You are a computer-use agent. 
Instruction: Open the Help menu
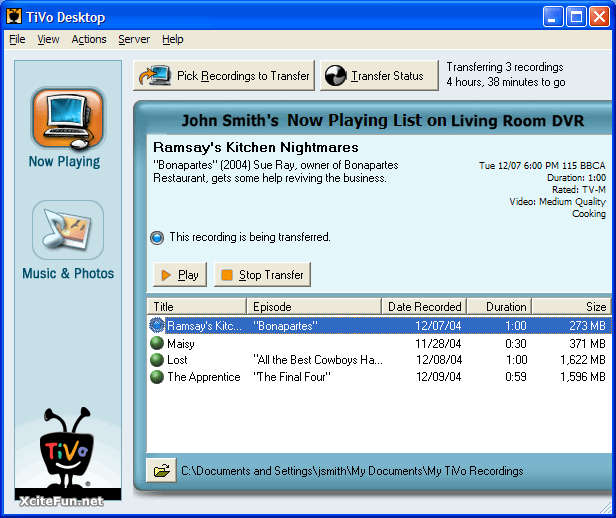point(173,39)
